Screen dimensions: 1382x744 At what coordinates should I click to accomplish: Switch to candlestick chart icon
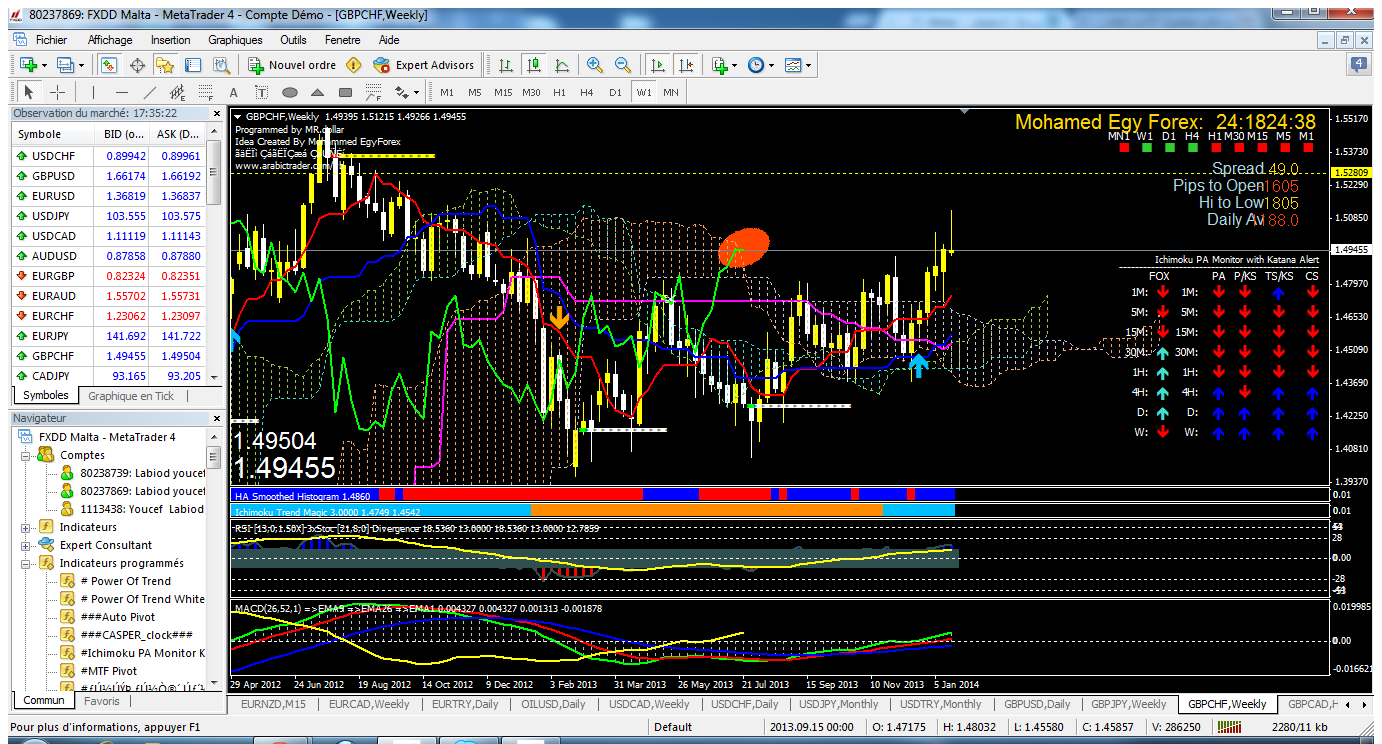click(x=534, y=65)
